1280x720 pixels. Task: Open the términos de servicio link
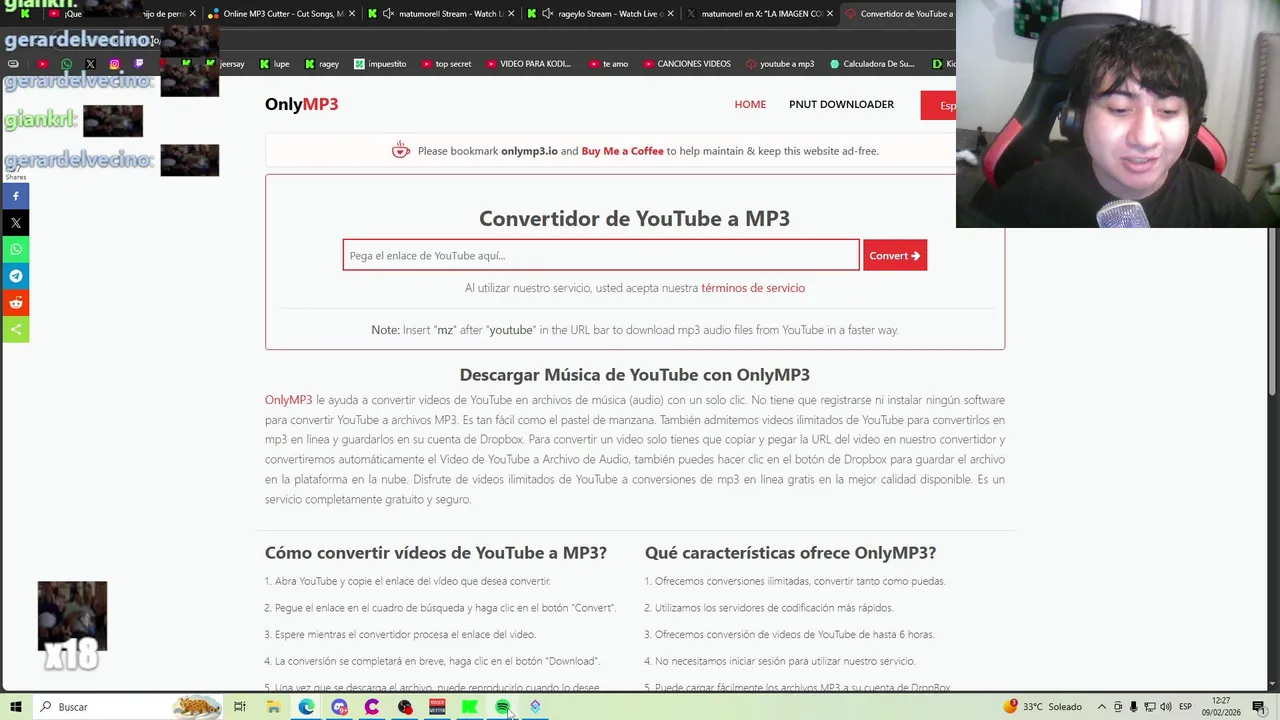click(753, 288)
